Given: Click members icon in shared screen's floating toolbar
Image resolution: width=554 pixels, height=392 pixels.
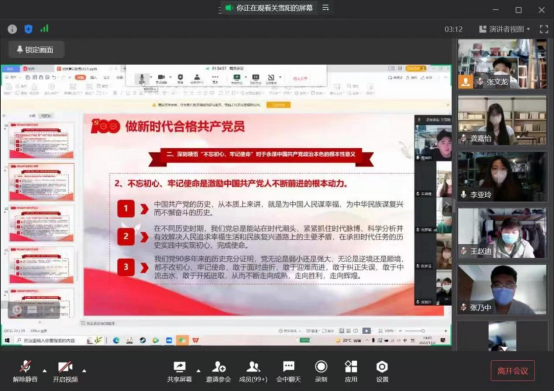Looking at the screenshot, I should [x=197, y=78].
